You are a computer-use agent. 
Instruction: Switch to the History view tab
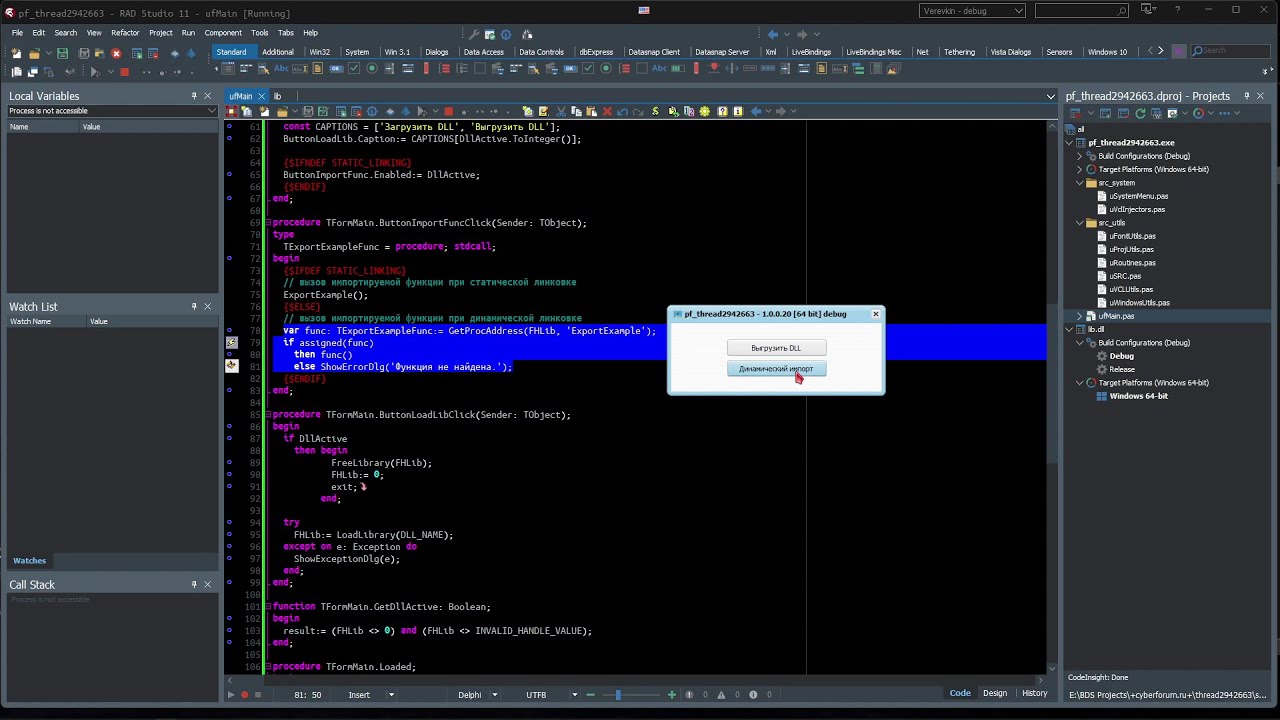[x=1034, y=693]
